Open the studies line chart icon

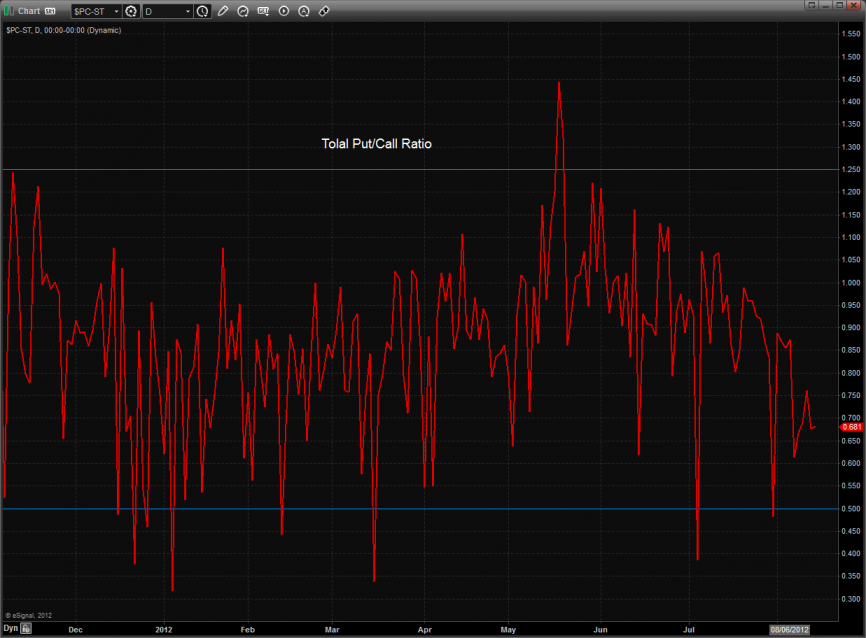coord(243,11)
